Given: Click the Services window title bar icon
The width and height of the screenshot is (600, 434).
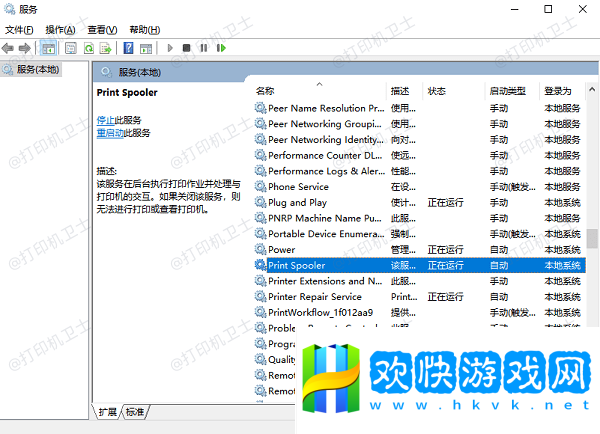Looking at the screenshot, I should 9,9.
